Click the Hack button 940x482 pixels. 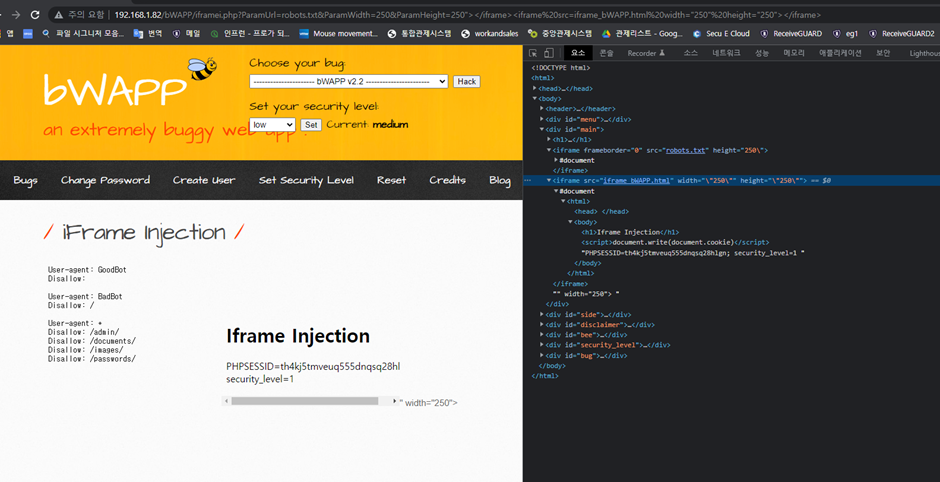point(466,82)
